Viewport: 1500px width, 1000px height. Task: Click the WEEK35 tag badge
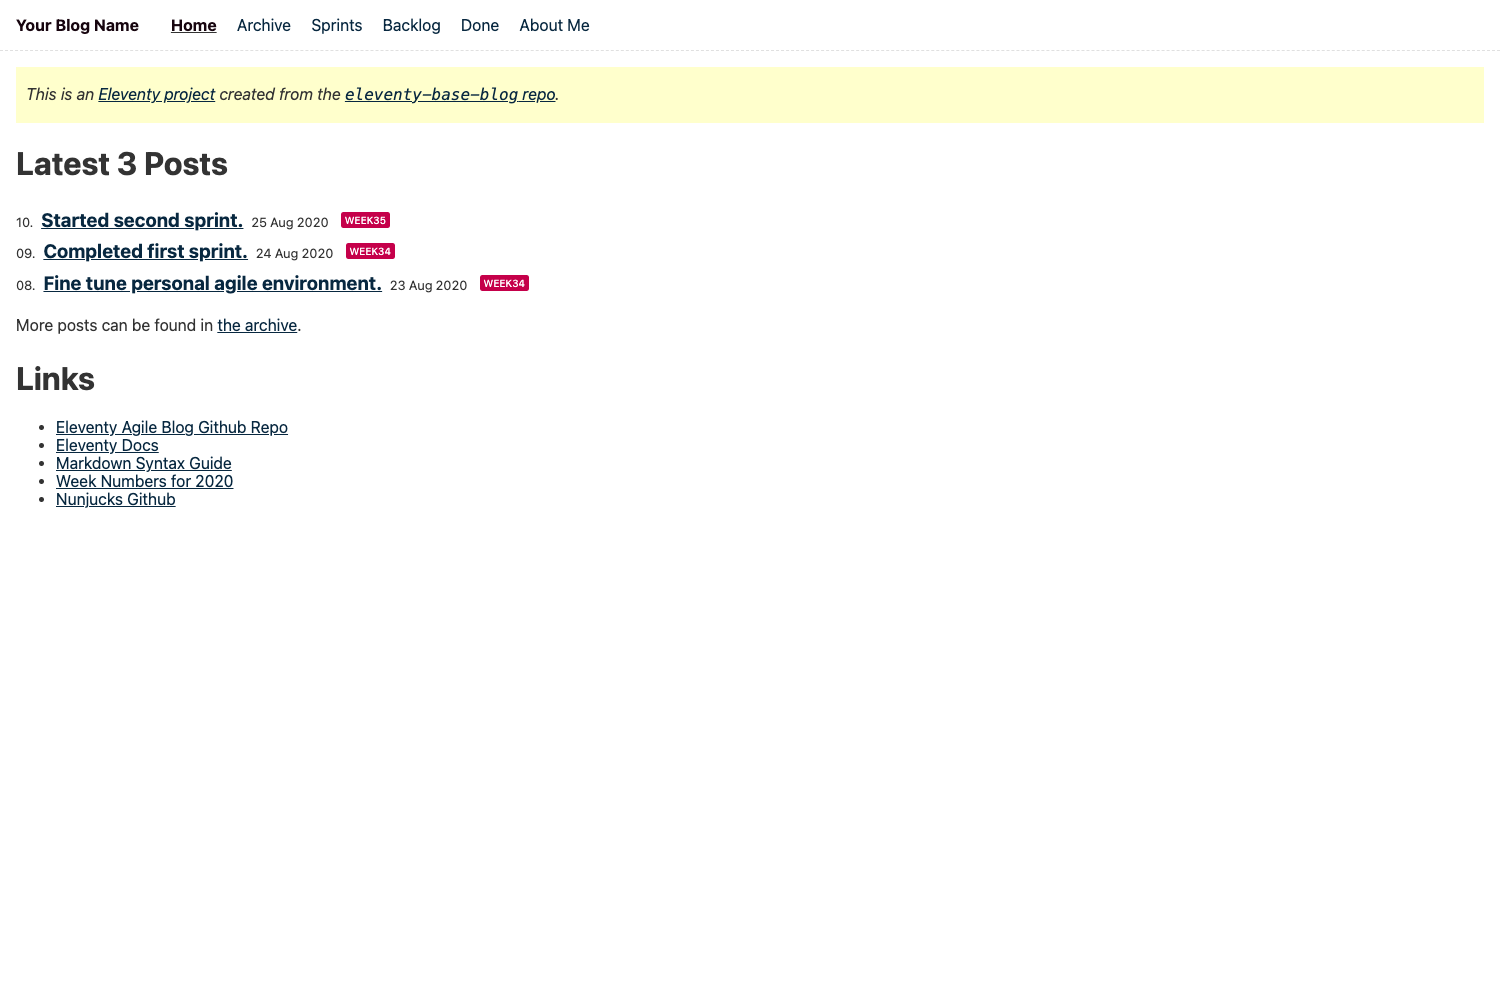pos(365,219)
